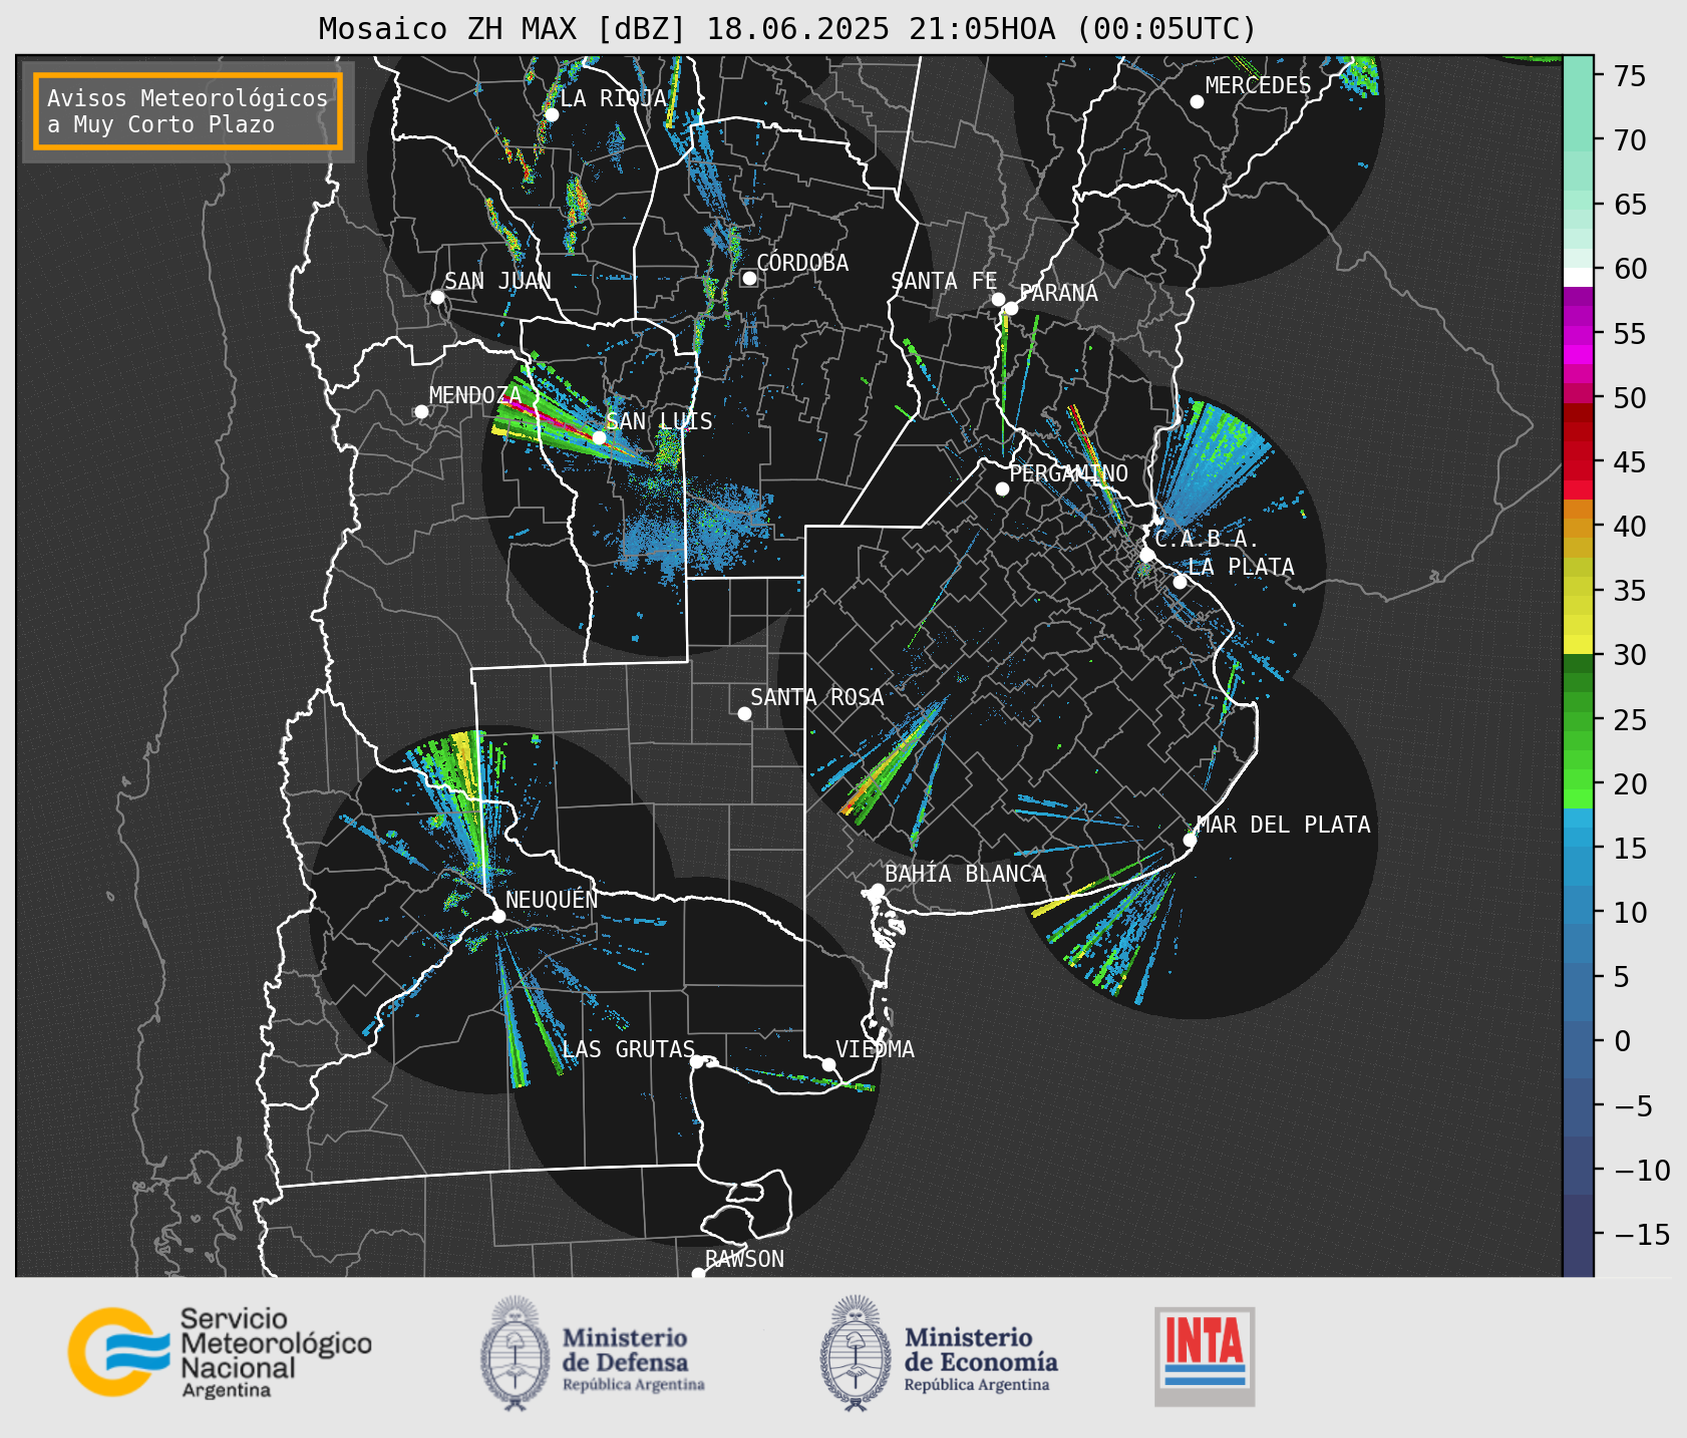
Task: Select the SANTA ROSA city marker
Action: (x=744, y=713)
